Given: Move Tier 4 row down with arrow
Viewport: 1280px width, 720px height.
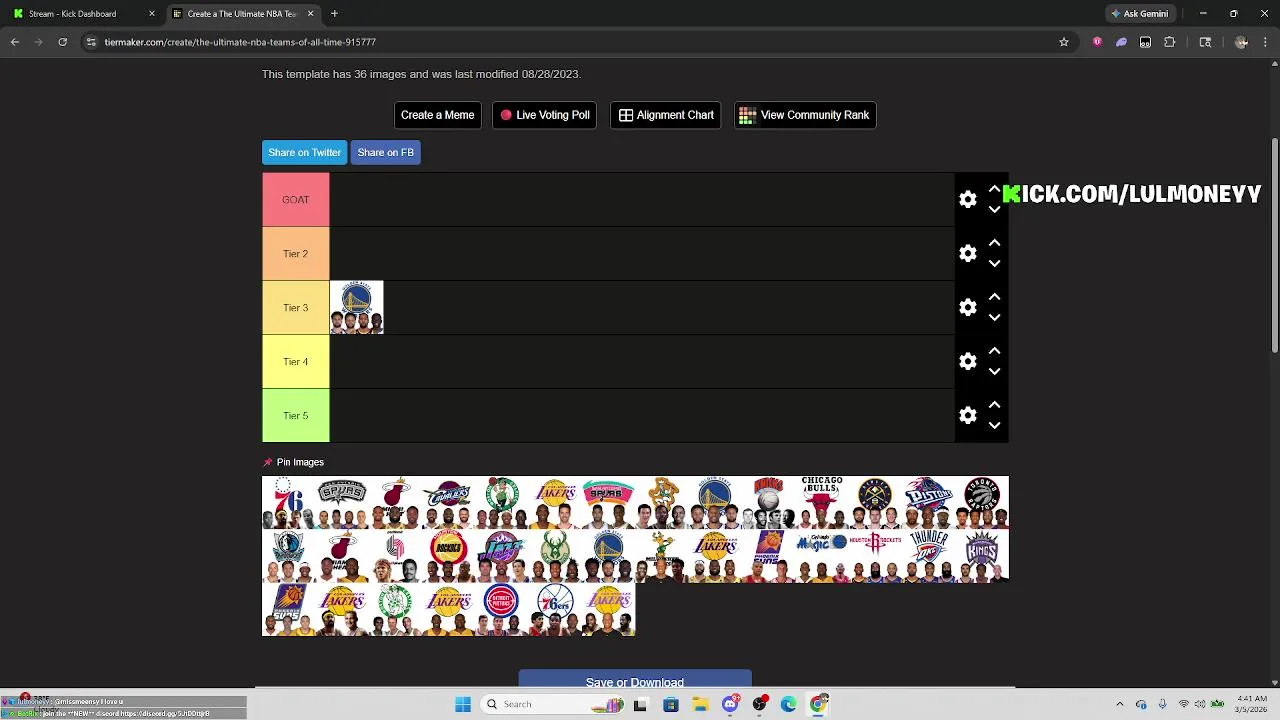Looking at the screenshot, I should click(x=994, y=372).
